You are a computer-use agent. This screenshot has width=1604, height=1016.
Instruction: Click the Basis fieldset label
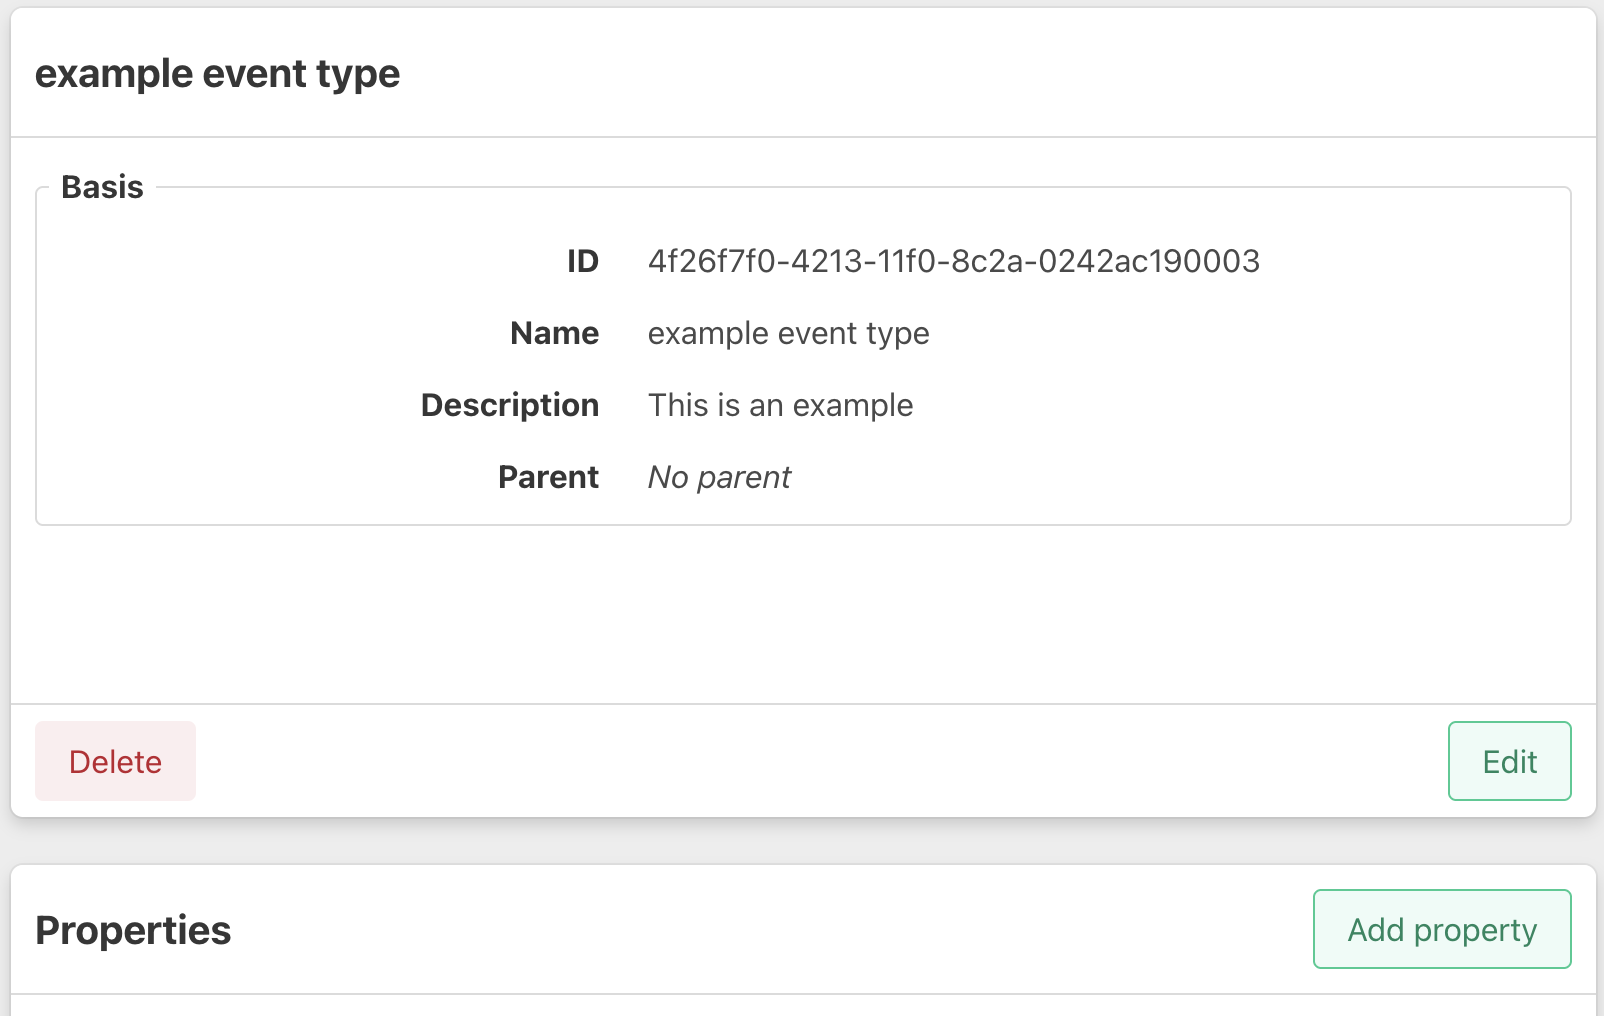[x=102, y=187]
